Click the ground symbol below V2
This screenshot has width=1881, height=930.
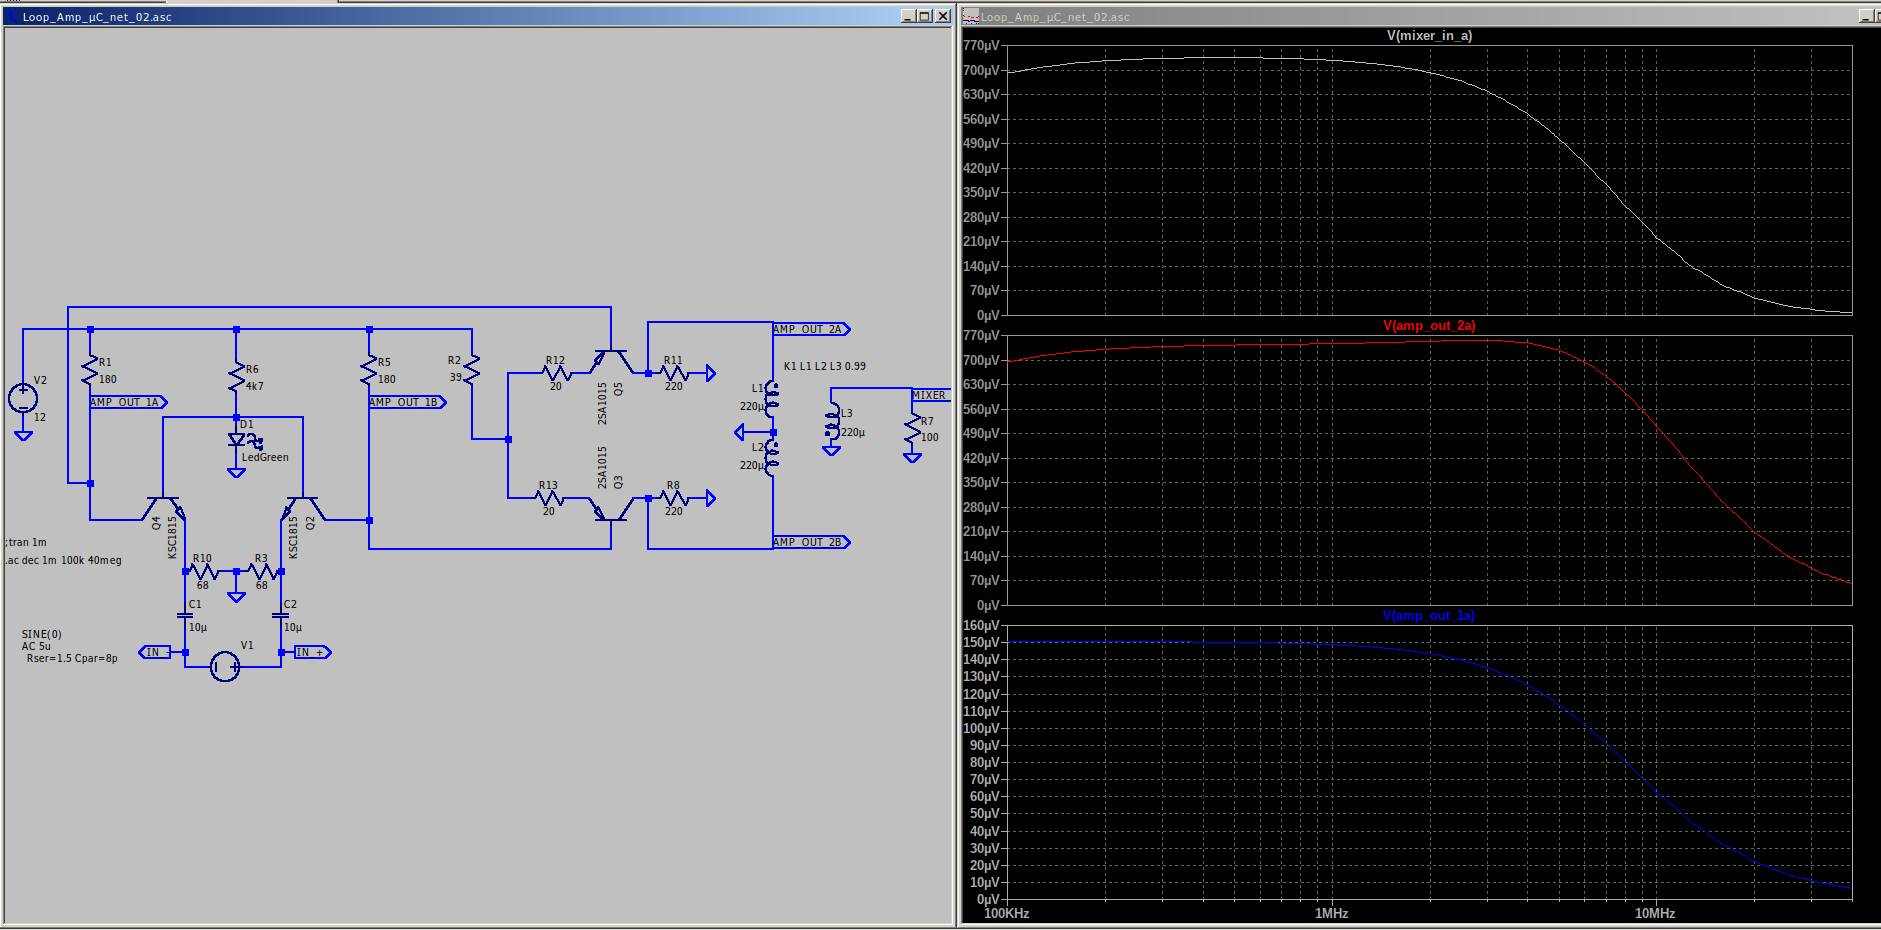[23, 435]
